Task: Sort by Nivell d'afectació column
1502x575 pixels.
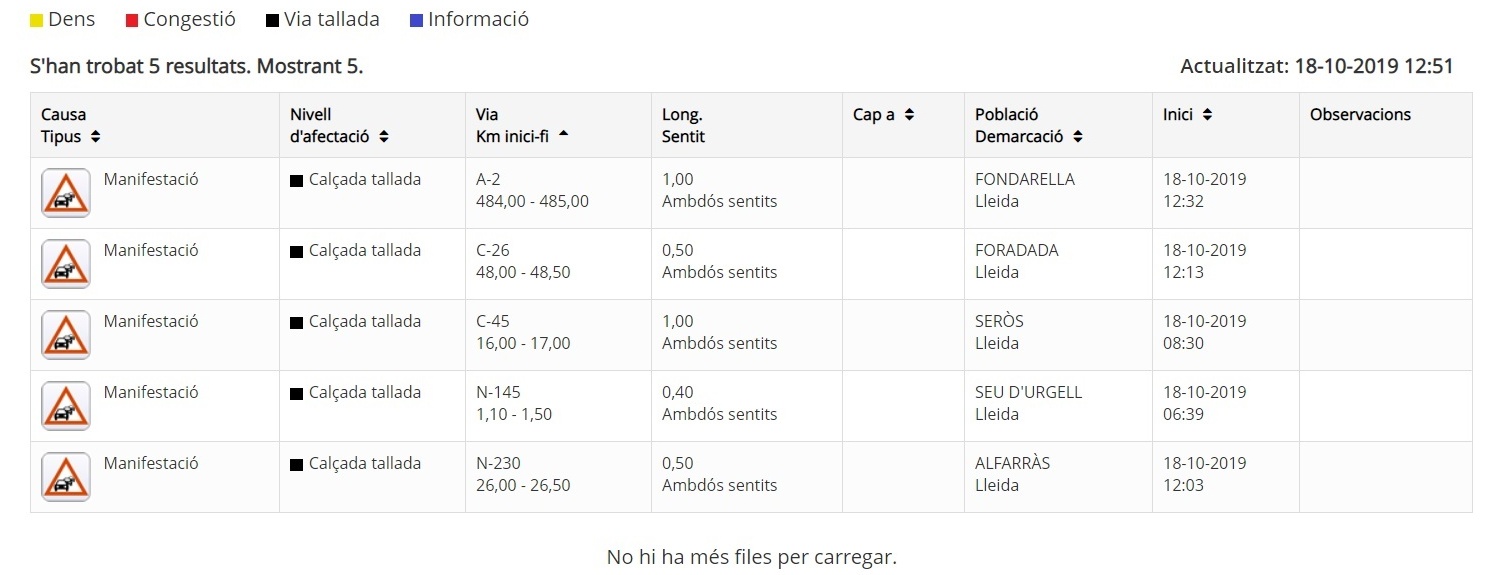Action: click(x=384, y=137)
